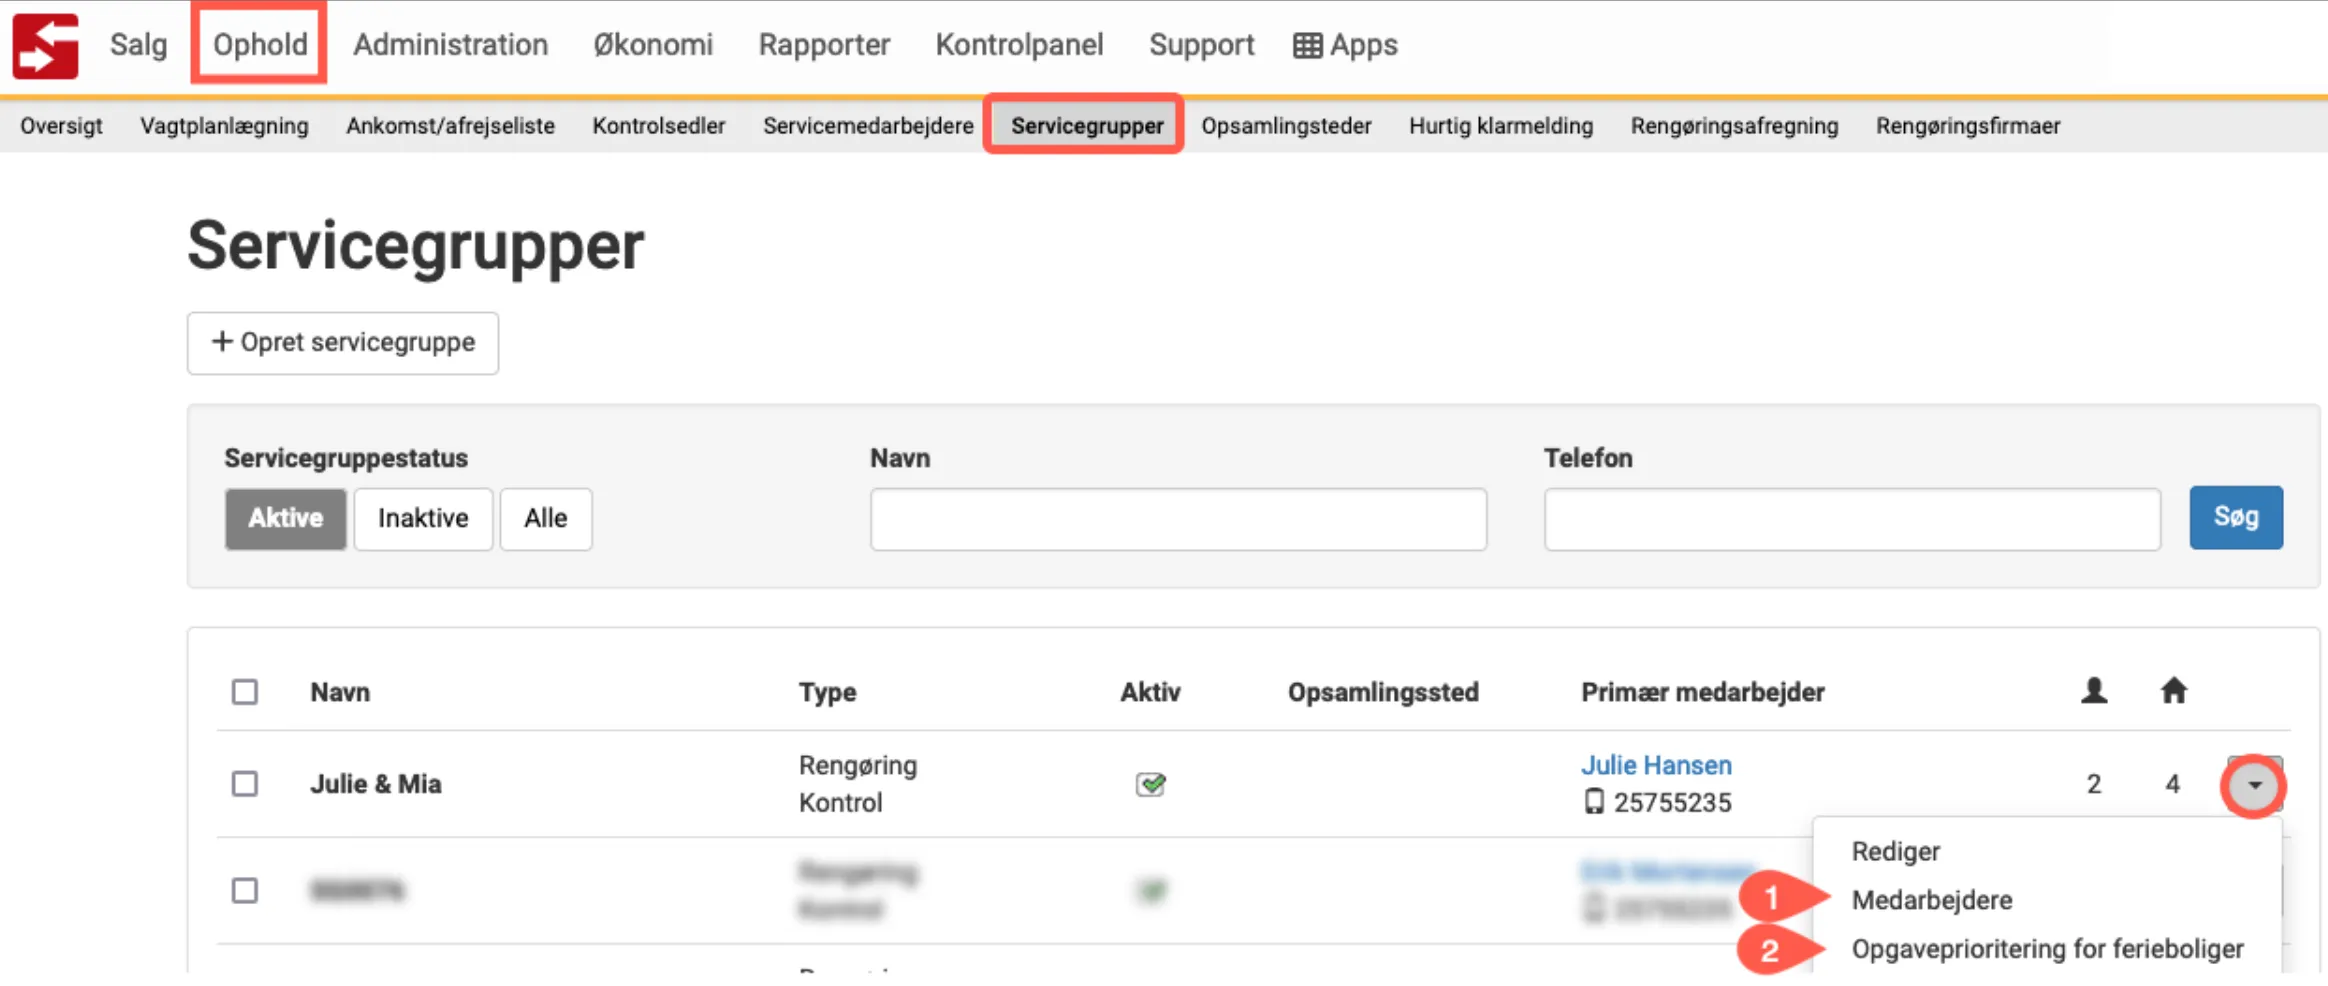Go to the Opsamlingsteder tab
This screenshot has width=2328, height=986.
pos(1286,126)
